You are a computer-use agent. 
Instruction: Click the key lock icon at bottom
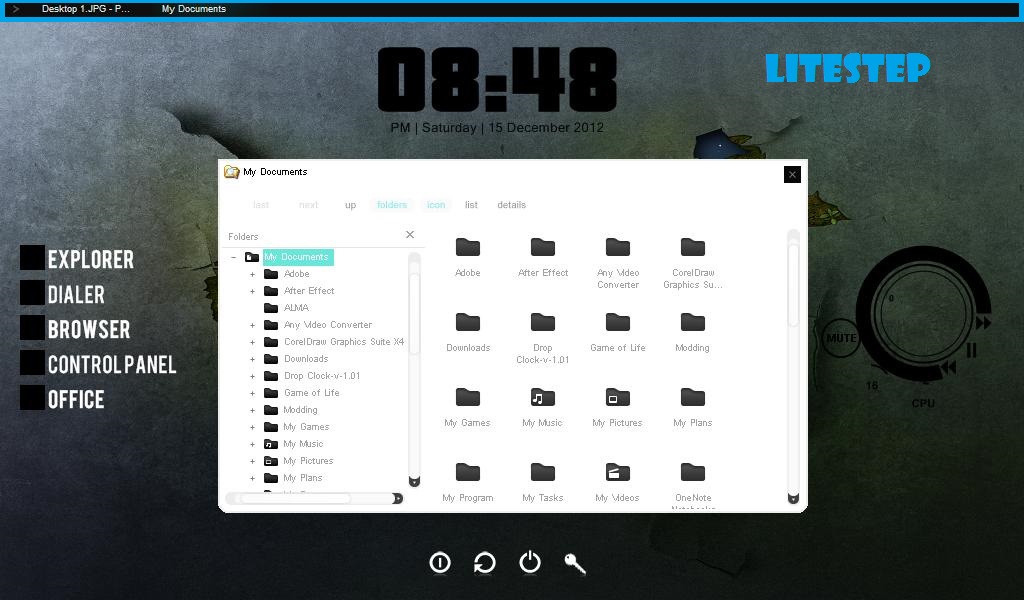tap(575, 563)
